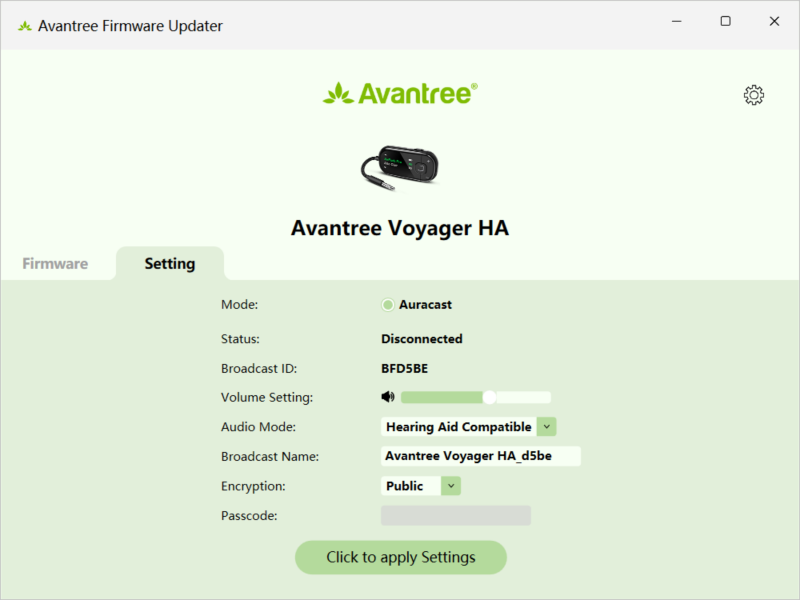800x600 pixels.
Task: Open the Encryption dropdown arrow
Action: (x=451, y=486)
